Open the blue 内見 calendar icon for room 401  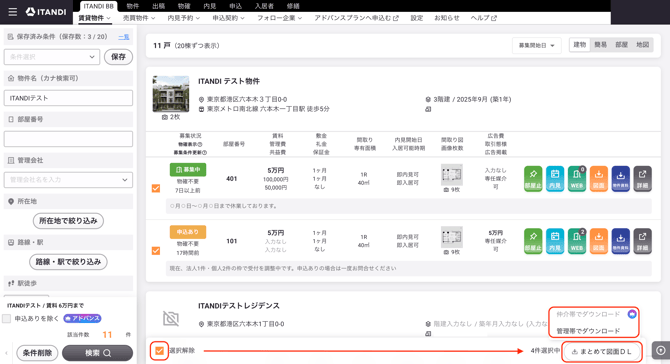(x=555, y=179)
